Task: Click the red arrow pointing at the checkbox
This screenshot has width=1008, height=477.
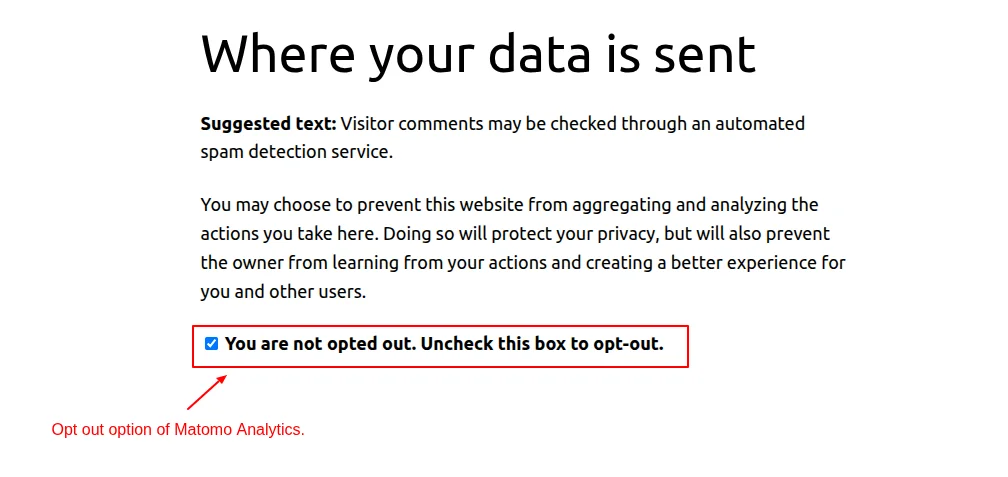Action: tap(207, 392)
